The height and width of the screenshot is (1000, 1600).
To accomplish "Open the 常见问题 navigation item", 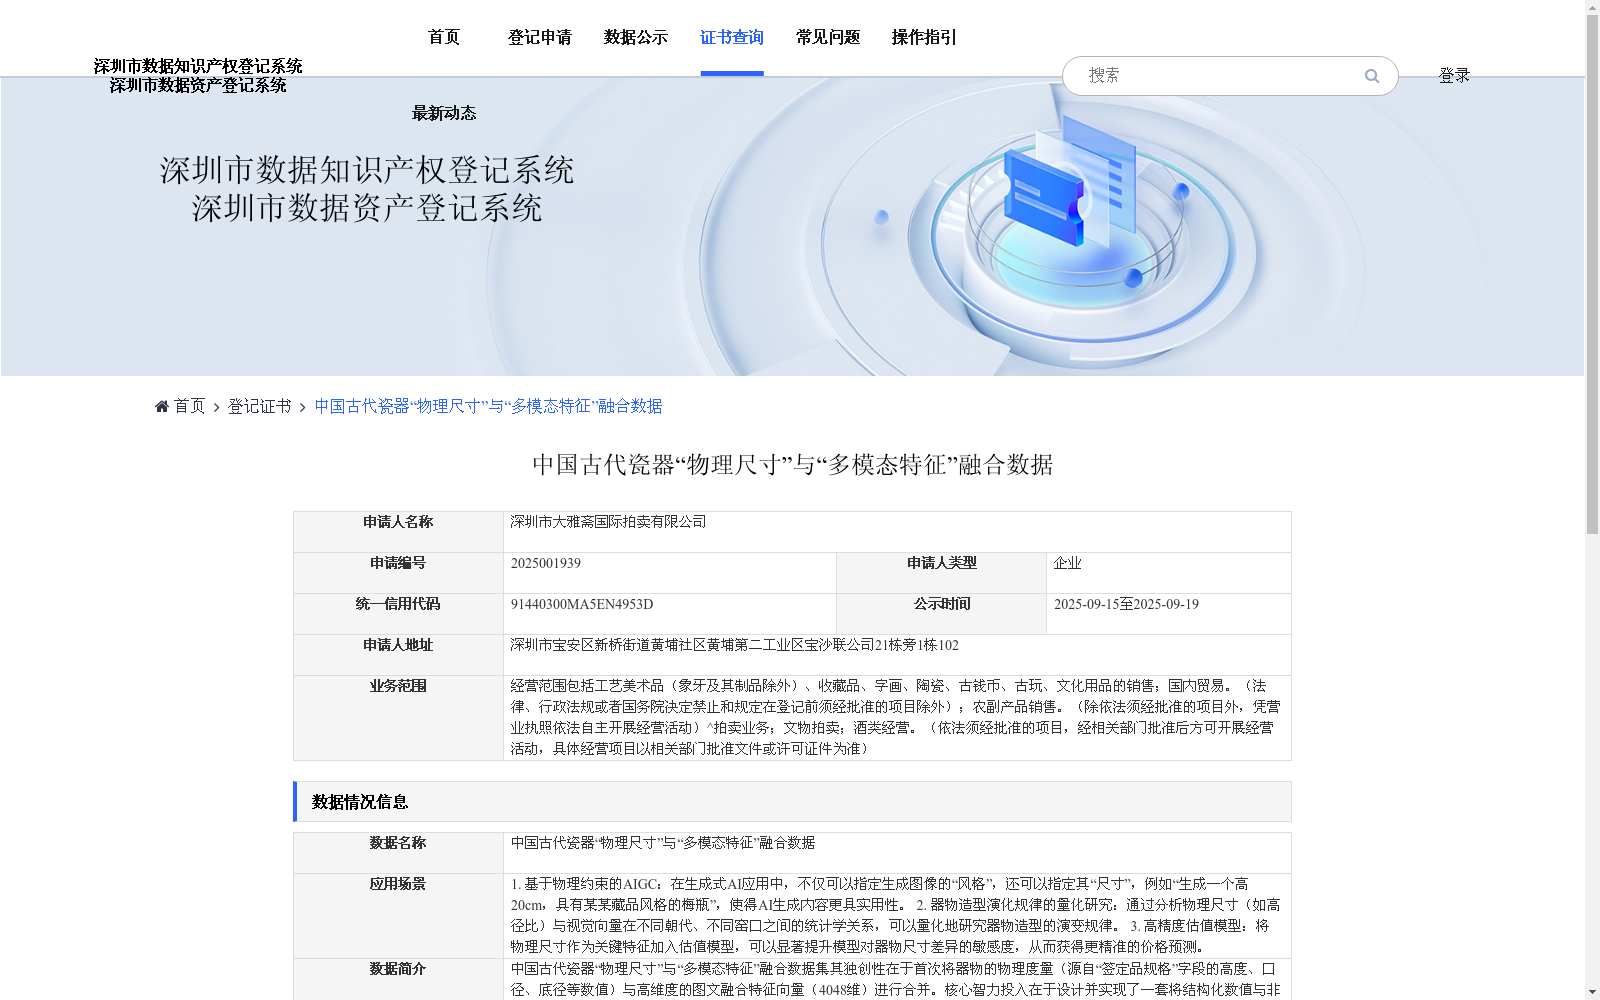I will [x=828, y=37].
